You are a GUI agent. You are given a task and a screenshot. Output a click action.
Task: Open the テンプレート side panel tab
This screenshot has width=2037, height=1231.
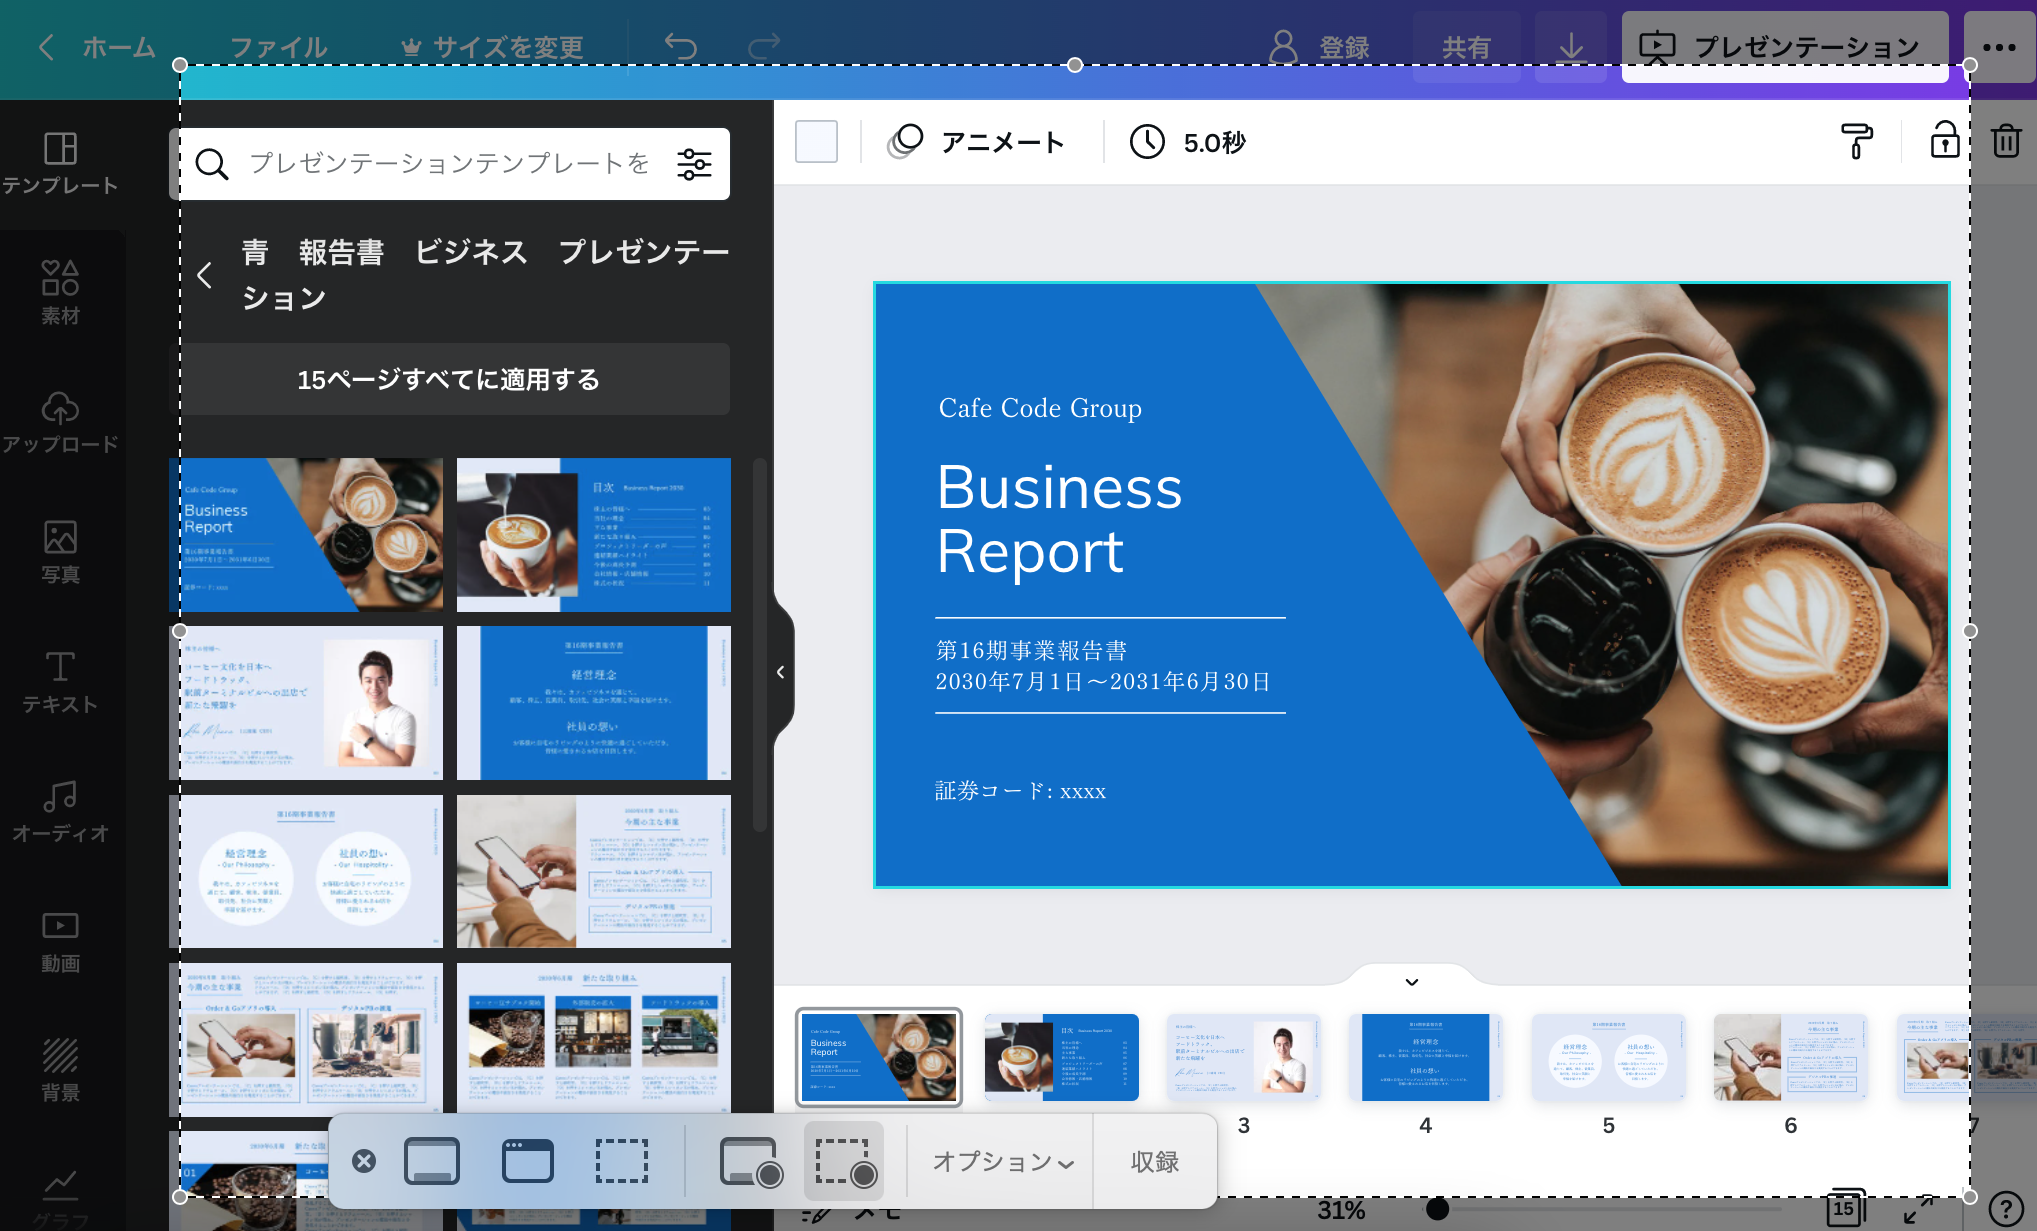pyautogui.click(x=60, y=163)
